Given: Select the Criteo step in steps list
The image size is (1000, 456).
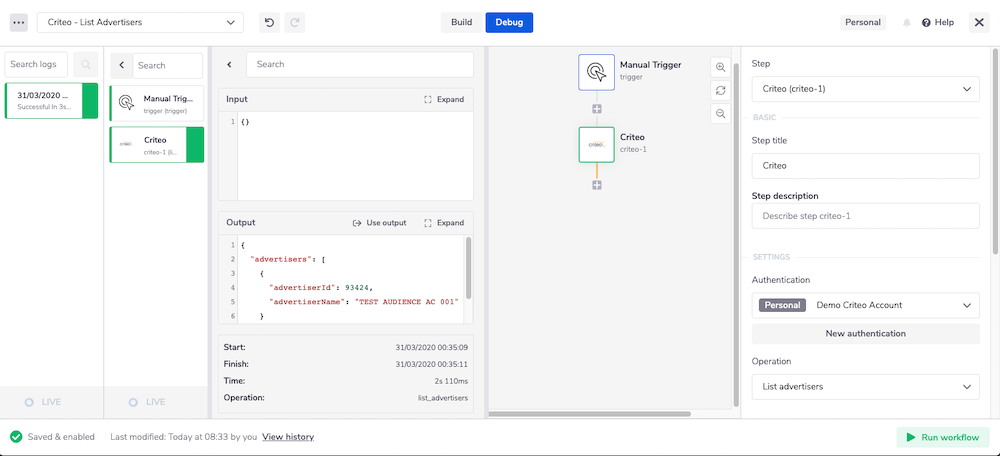Looking at the screenshot, I should pos(157,145).
